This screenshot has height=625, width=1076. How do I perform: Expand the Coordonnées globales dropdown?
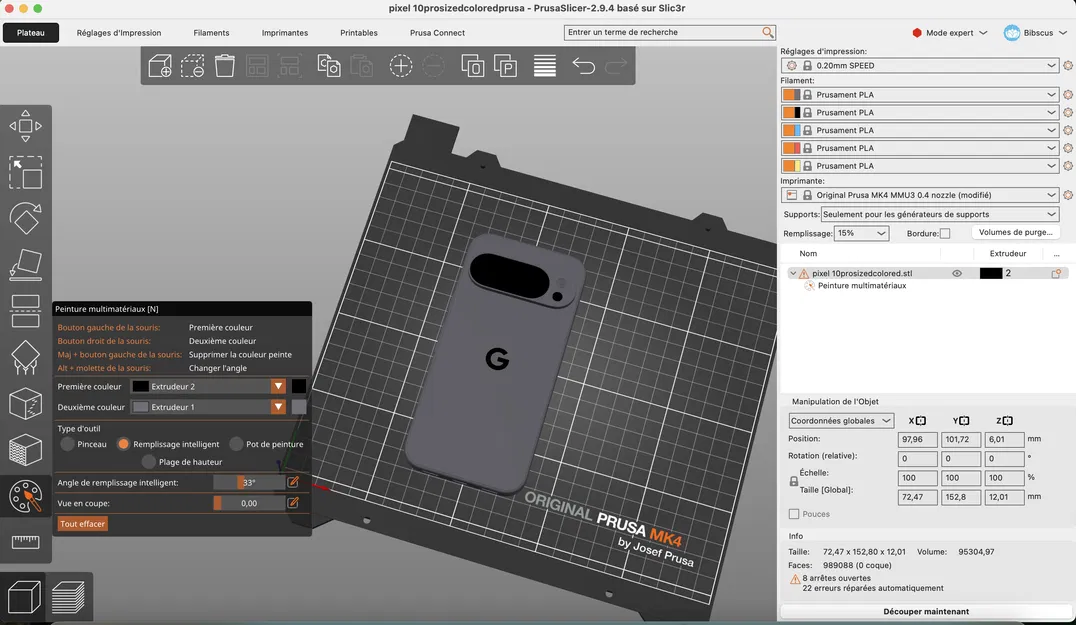click(x=841, y=421)
